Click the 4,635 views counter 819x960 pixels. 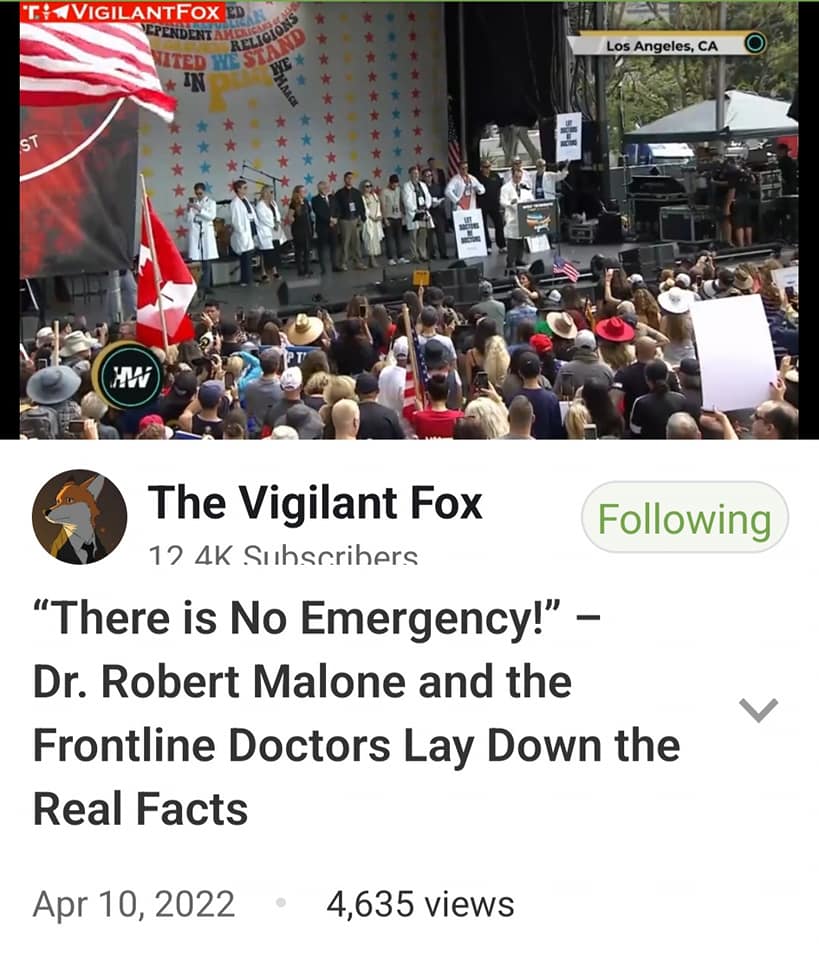(420, 904)
